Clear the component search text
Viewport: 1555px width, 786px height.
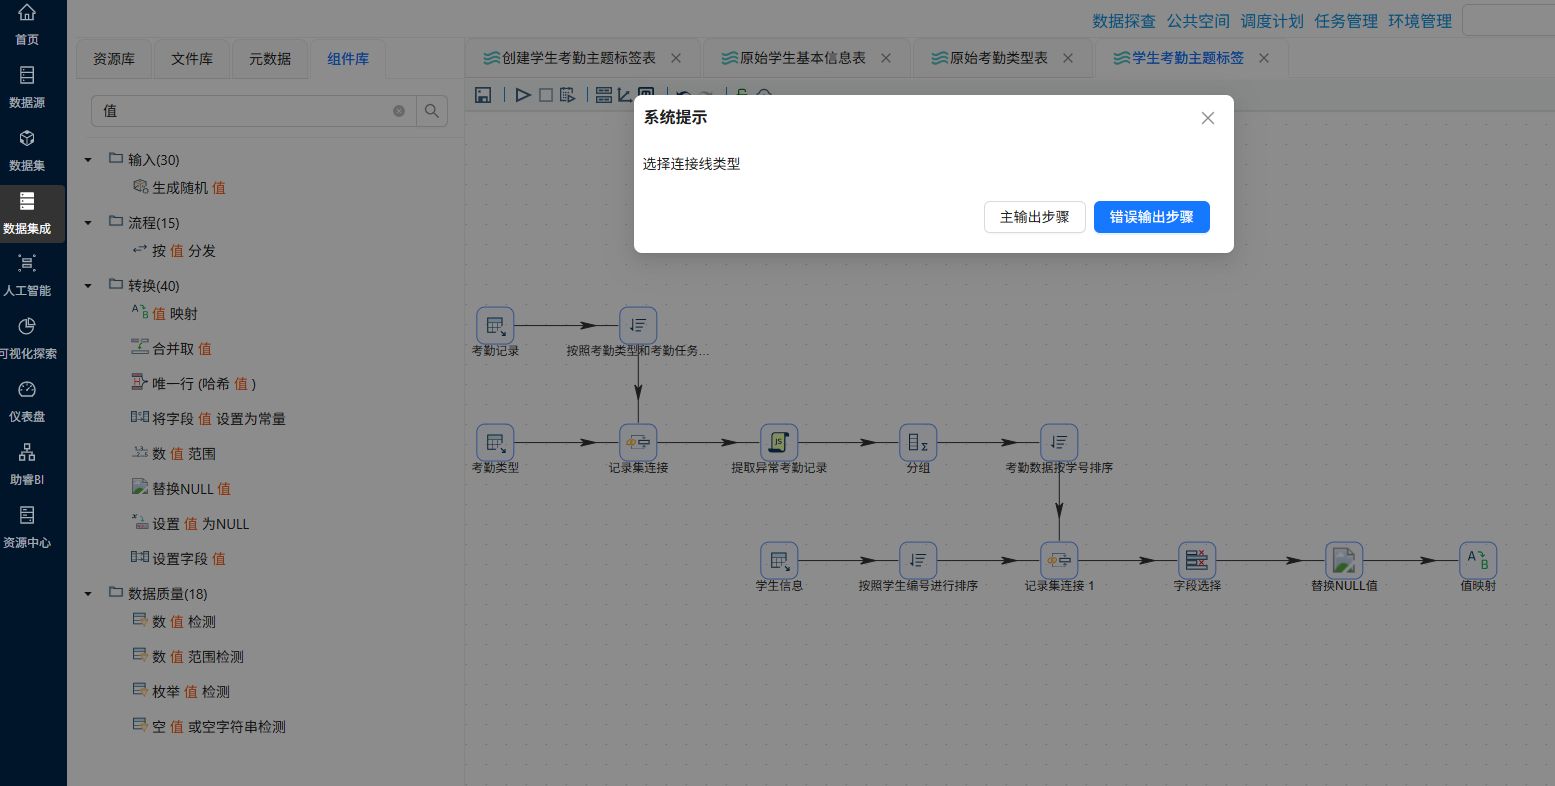click(399, 111)
